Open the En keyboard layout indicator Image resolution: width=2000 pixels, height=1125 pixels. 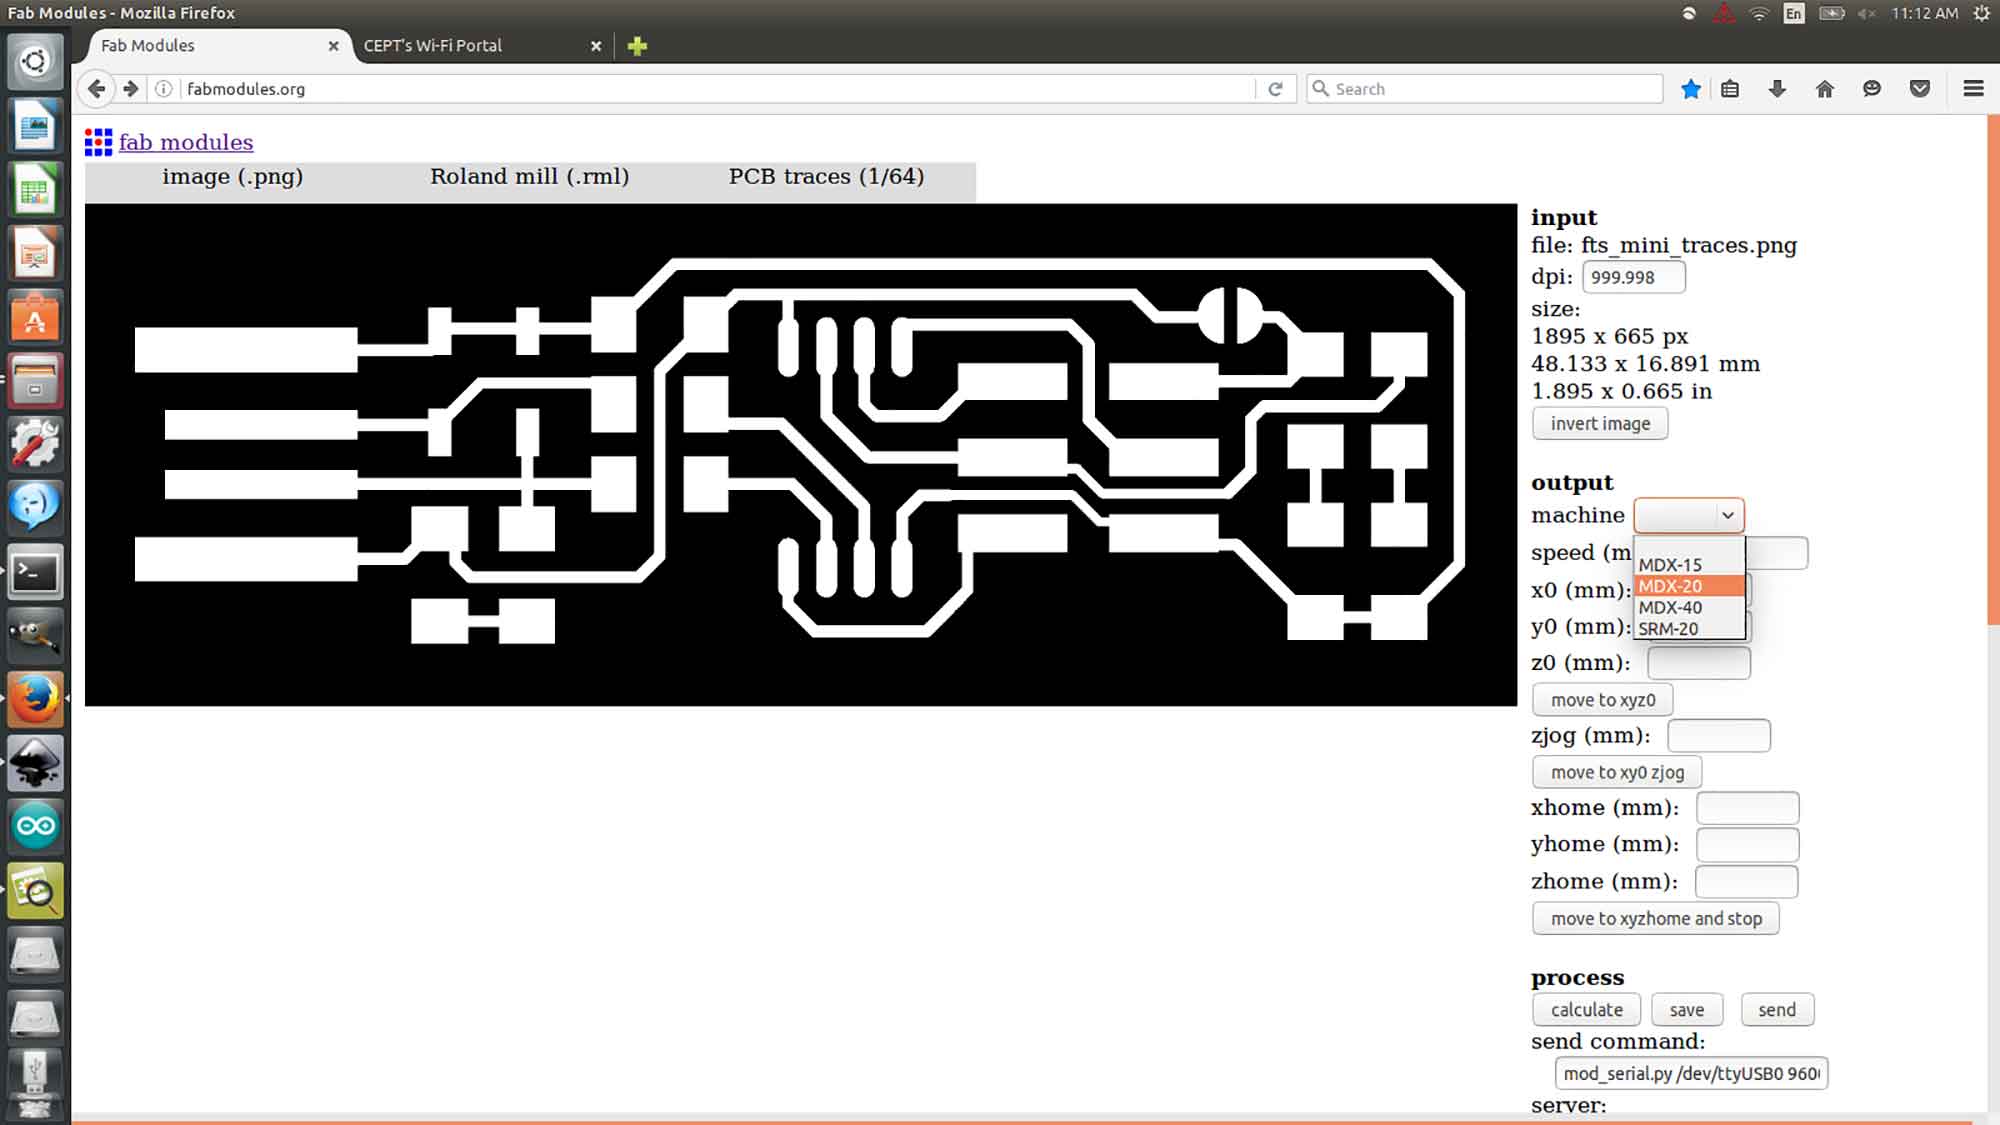tap(1794, 13)
